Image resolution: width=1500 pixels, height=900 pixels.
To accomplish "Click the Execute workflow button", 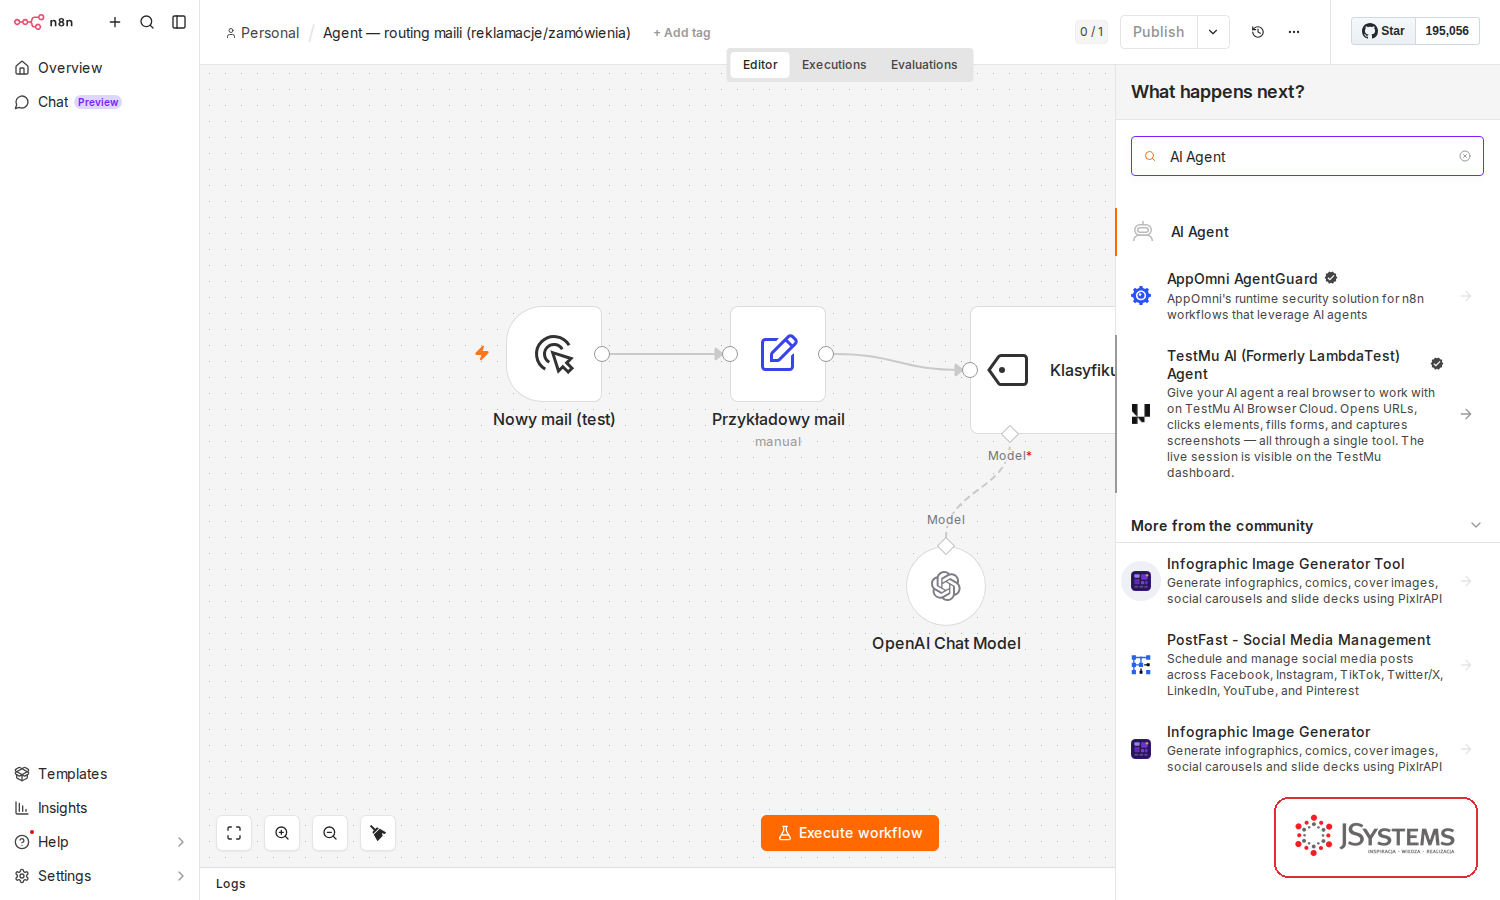I will coord(850,833).
